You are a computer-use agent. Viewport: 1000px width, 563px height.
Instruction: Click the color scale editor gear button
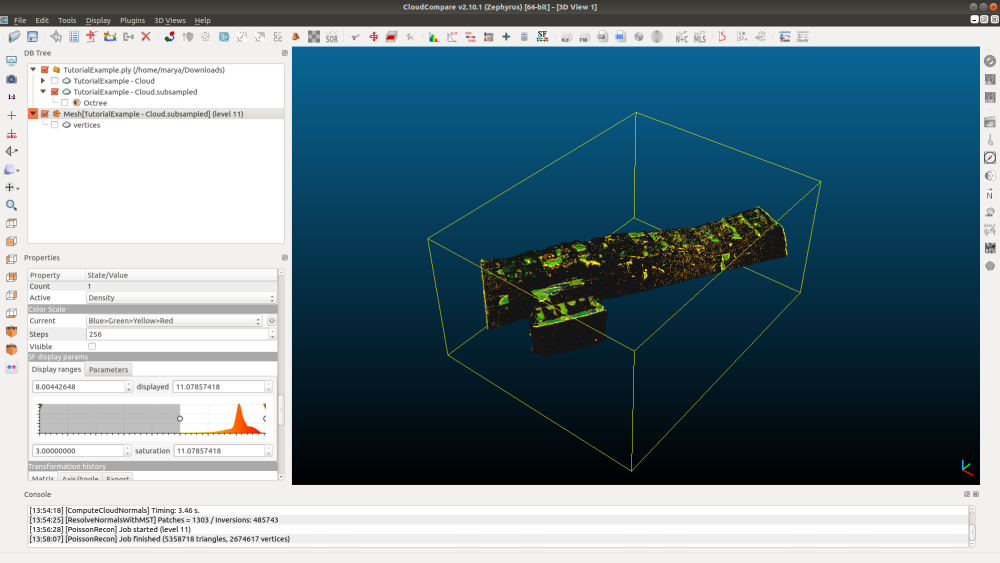click(x=271, y=321)
